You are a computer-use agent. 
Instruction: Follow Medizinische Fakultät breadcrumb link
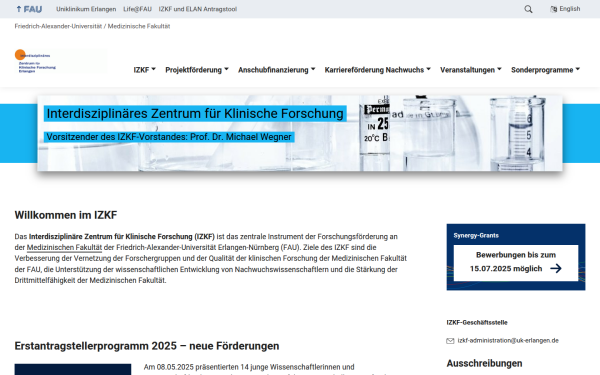tap(139, 26)
